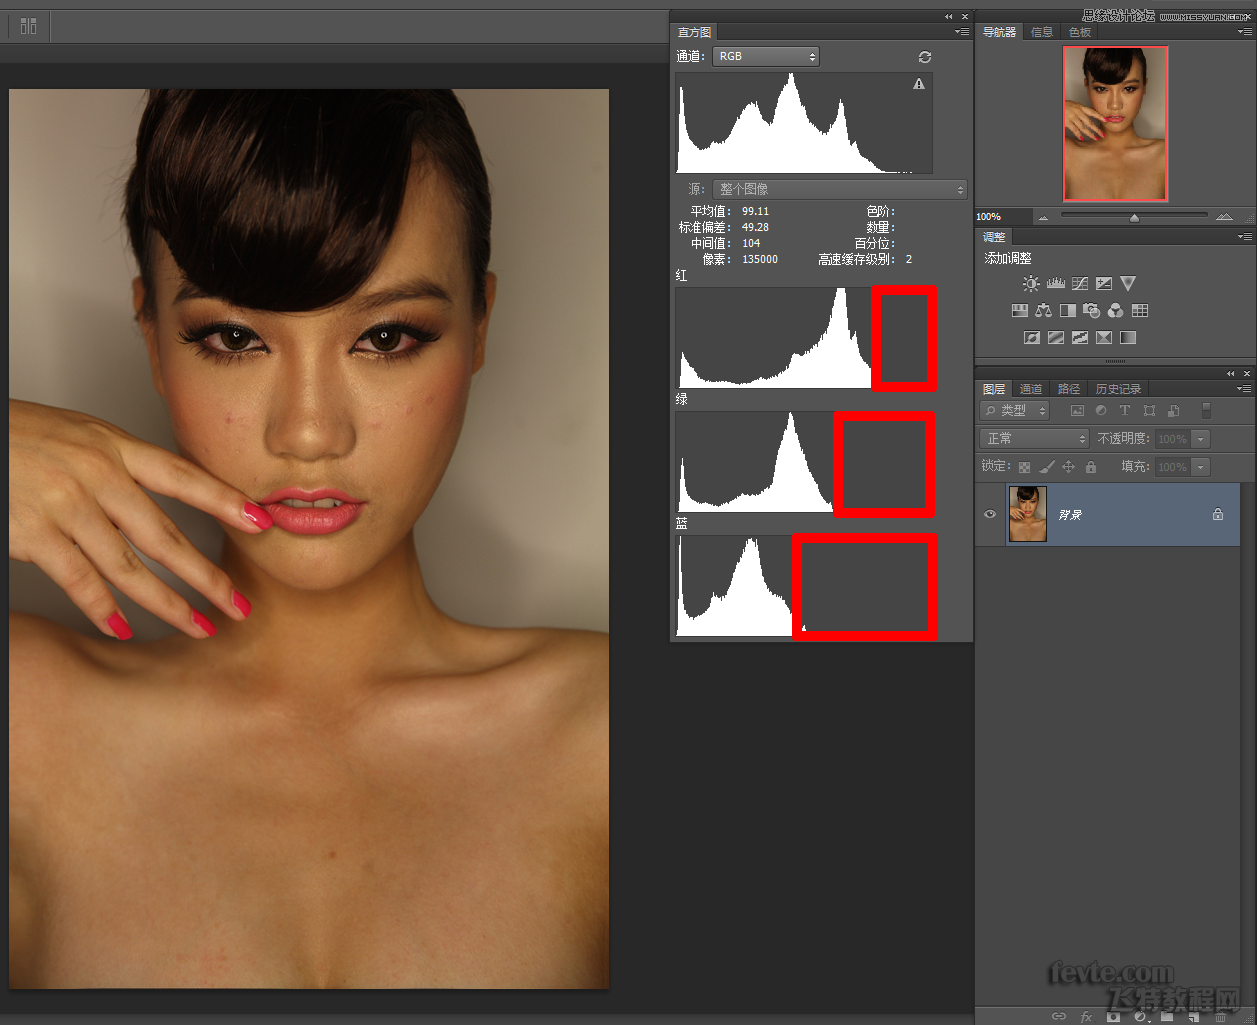The width and height of the screenshot is (1257, 1025).
Task: Add a layer mask to the layer
Action: pyautogui.click(x=1113, y=1017)
